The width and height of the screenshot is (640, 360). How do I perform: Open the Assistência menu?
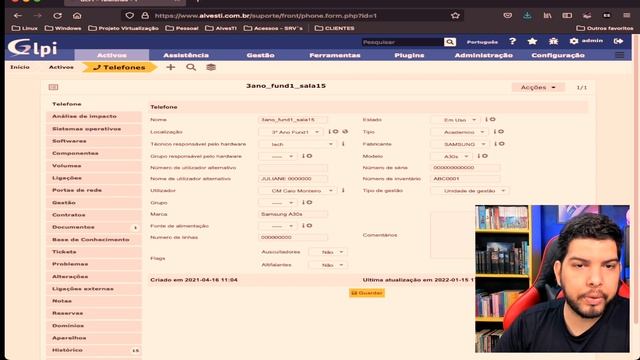186,55
